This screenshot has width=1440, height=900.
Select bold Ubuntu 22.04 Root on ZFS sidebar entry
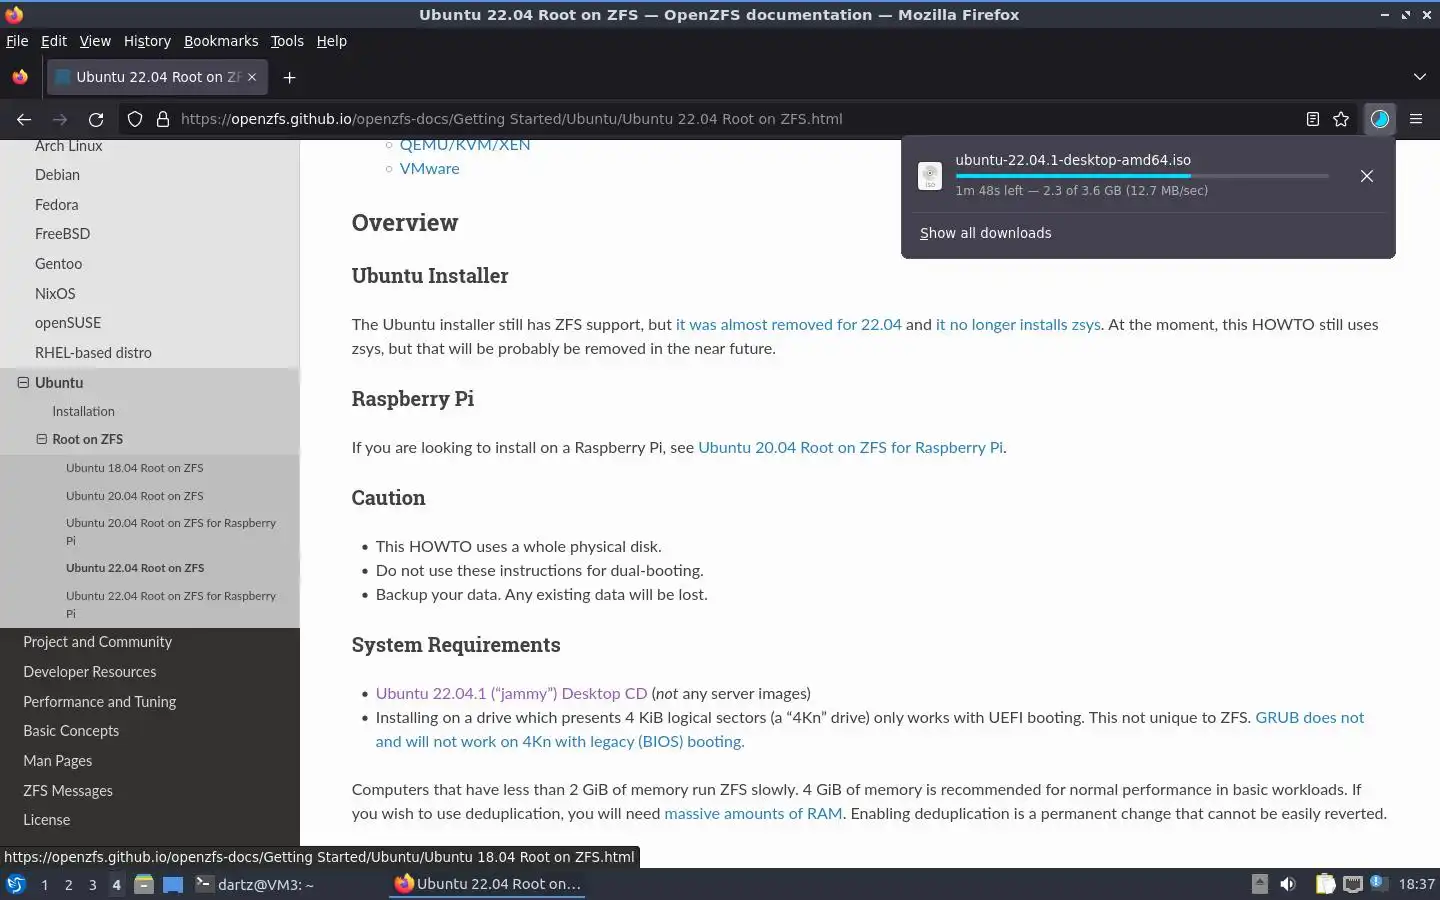(135, 568)
